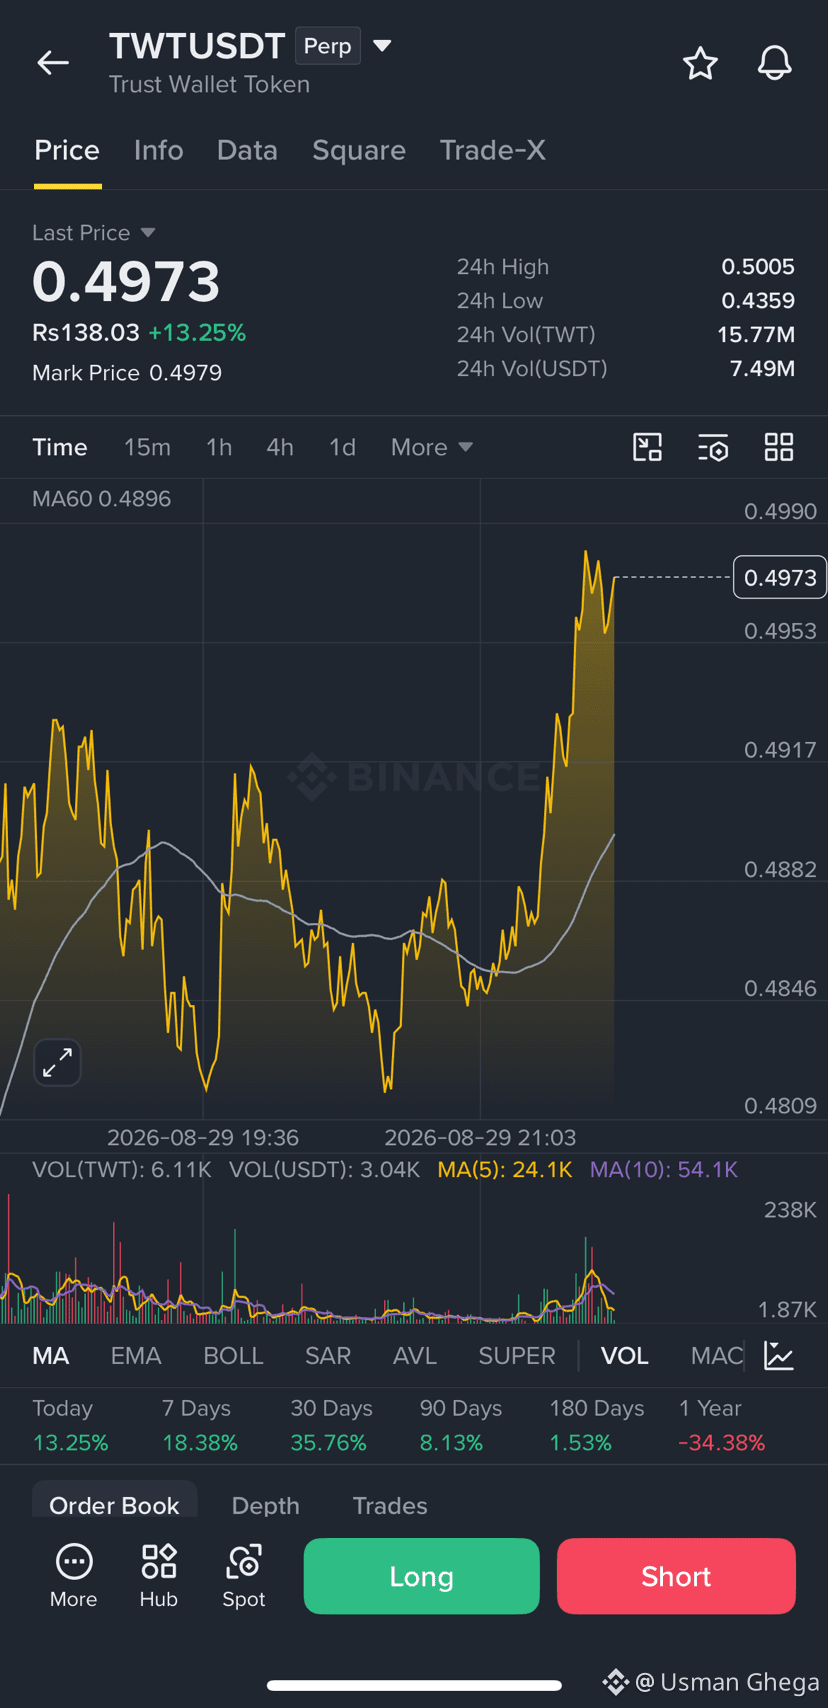Toggle the BOLL indicator
This screenshot has height=1708, width=828.
[233, 1356]
